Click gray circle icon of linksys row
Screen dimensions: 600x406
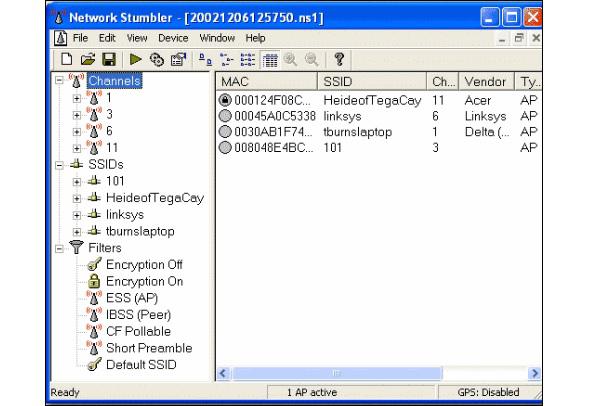(x=225, y=116)
